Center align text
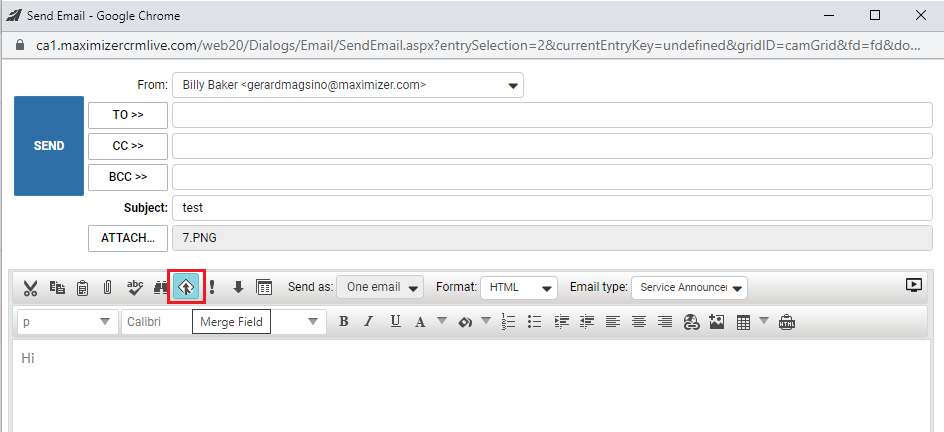Viewport: 944px width, 432px height. point(639,322)
